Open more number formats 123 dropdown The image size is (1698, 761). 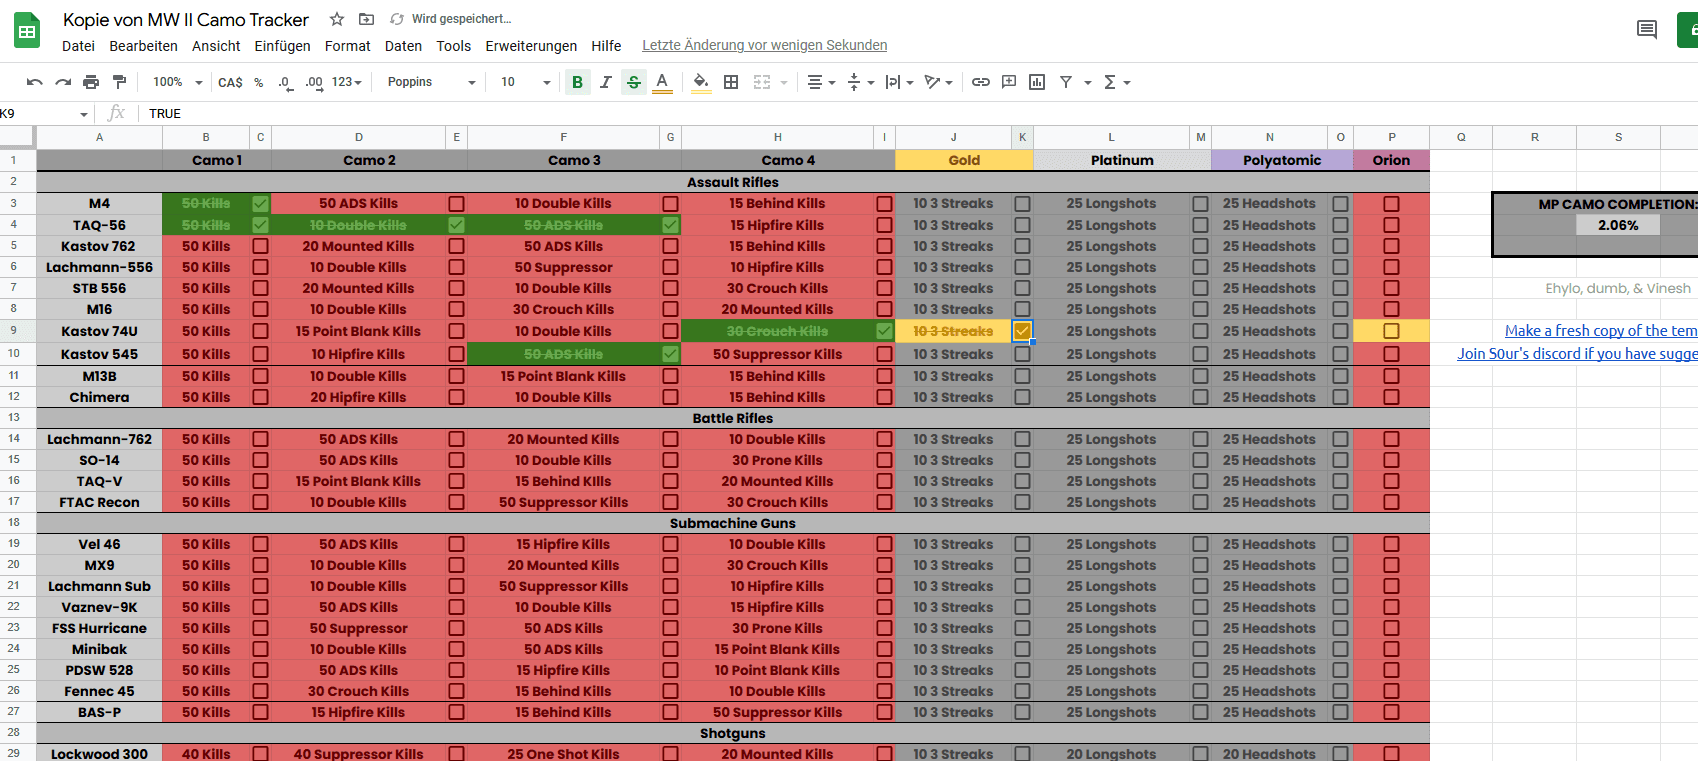coord(346,82)
